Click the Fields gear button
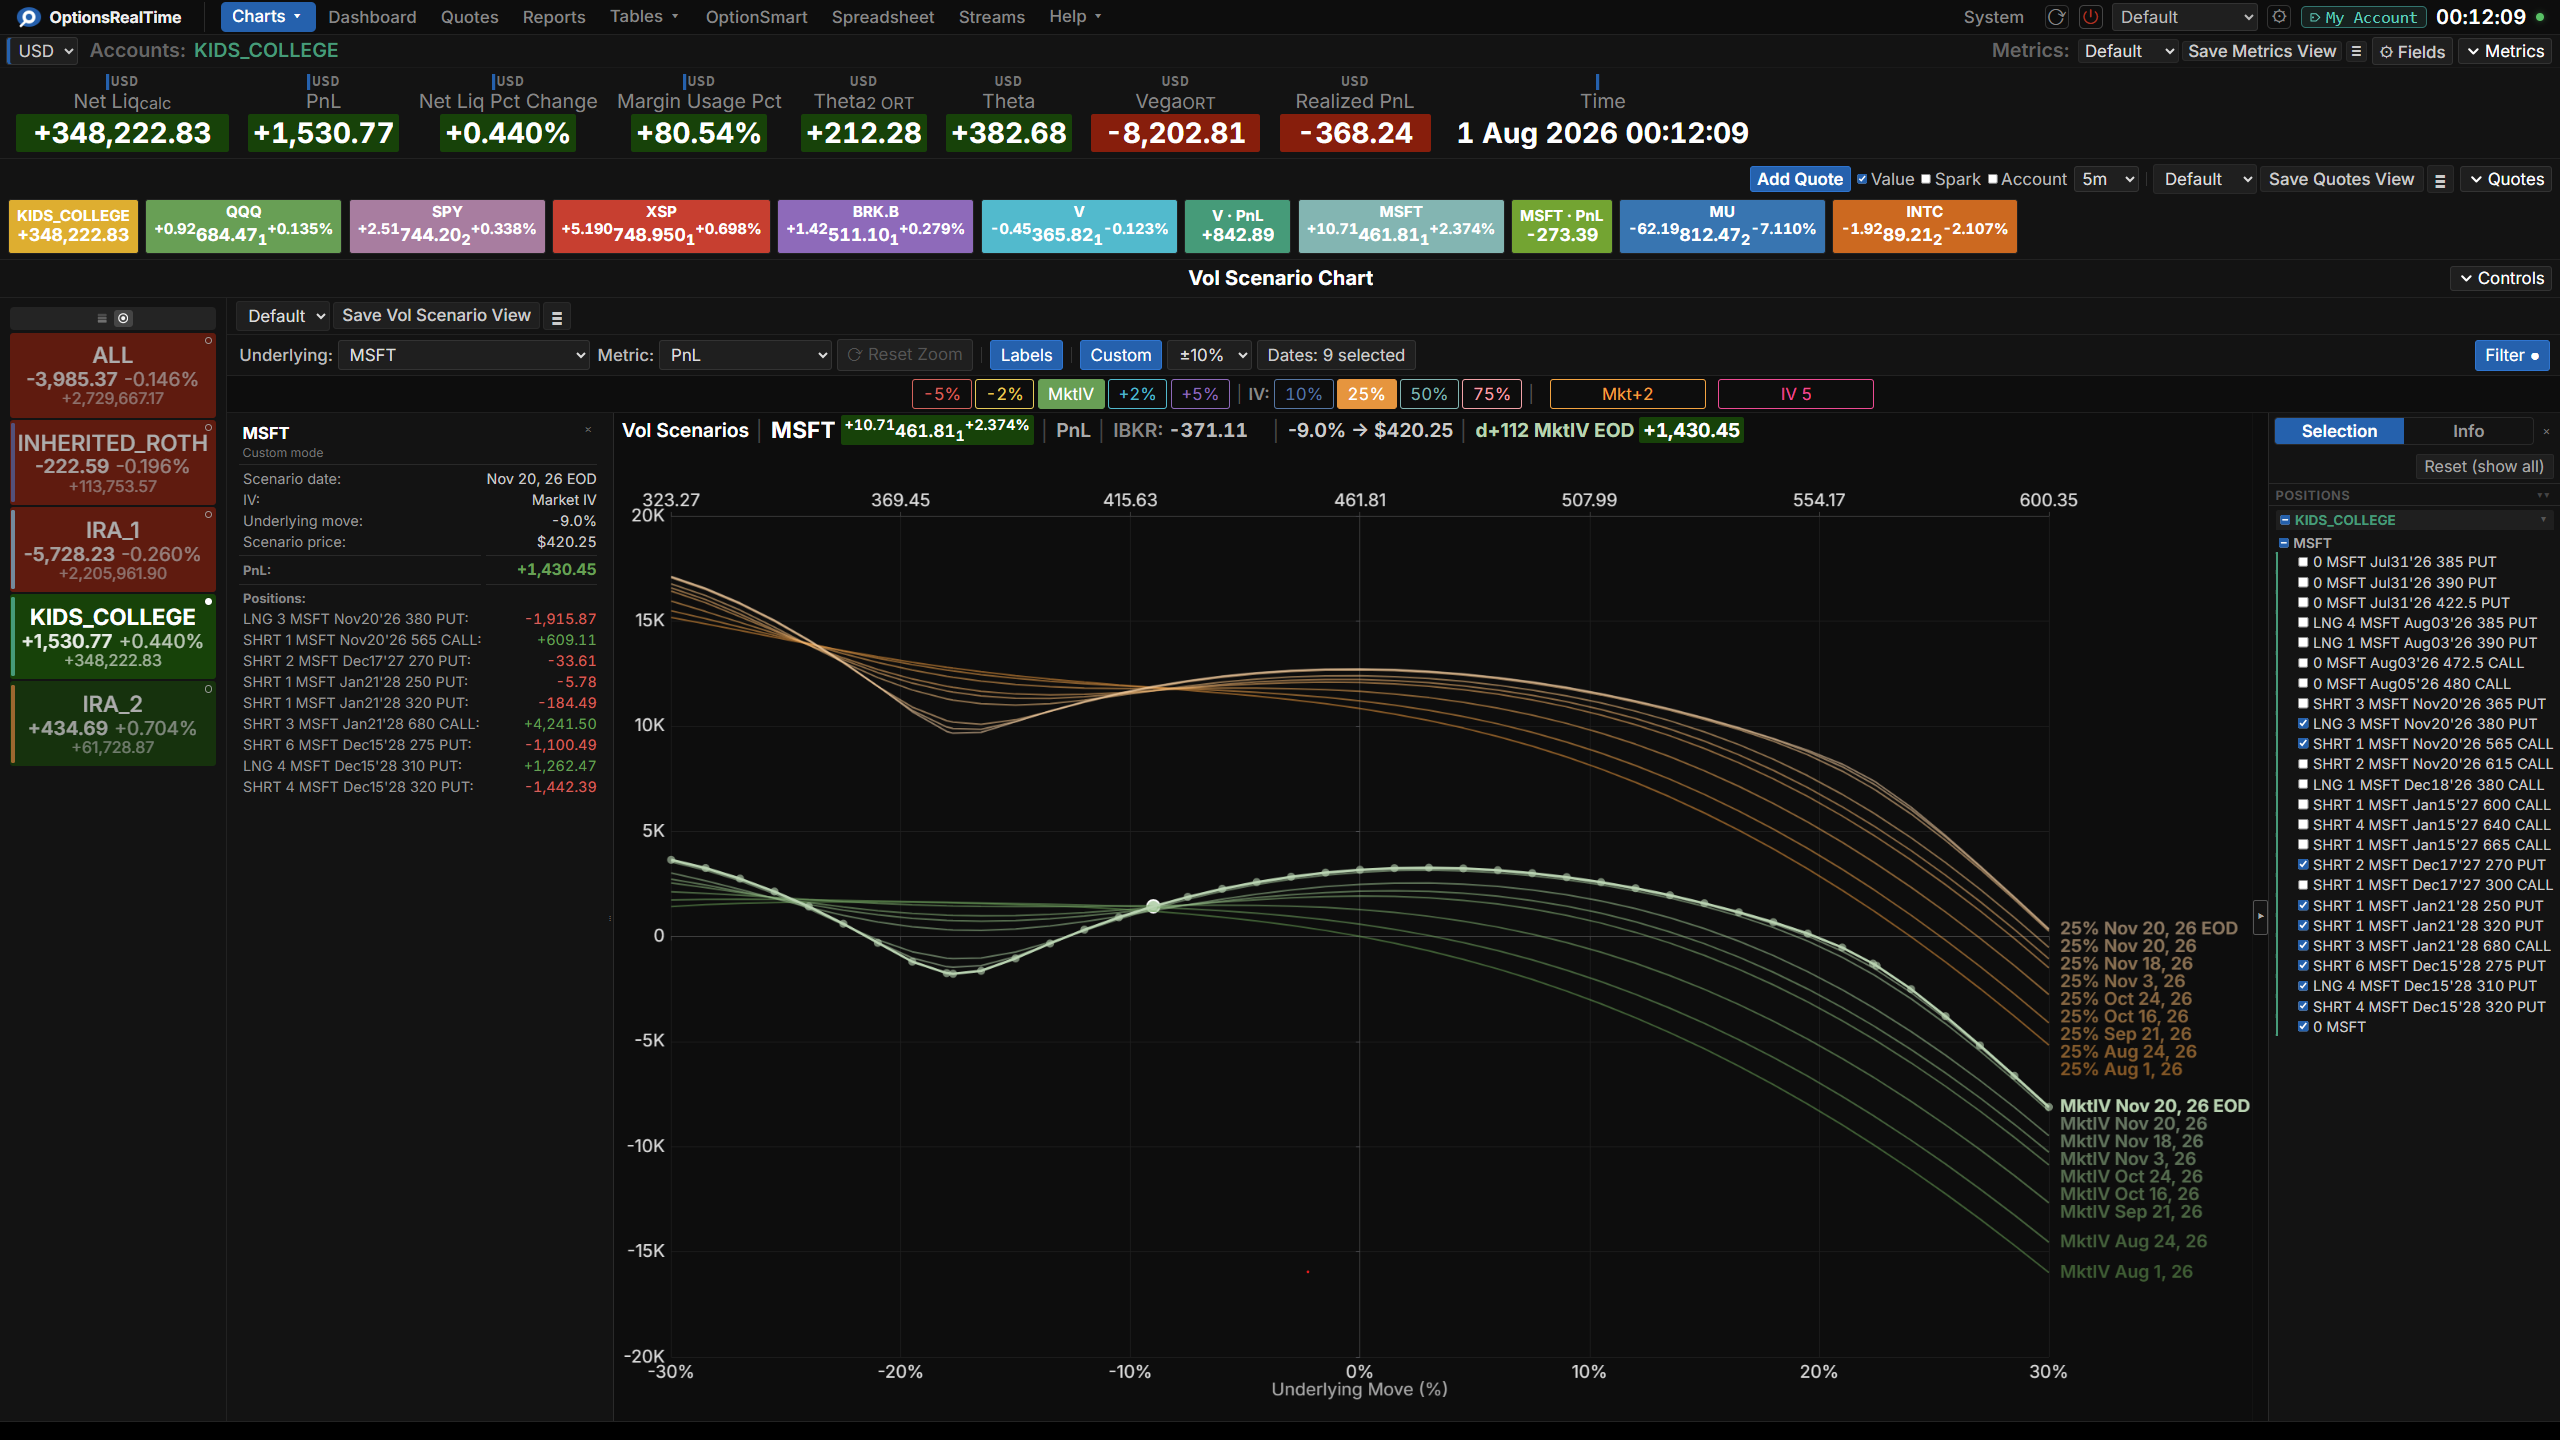The height and width of the screenshot is (1440, 2560). click(x=2412, y=51)
